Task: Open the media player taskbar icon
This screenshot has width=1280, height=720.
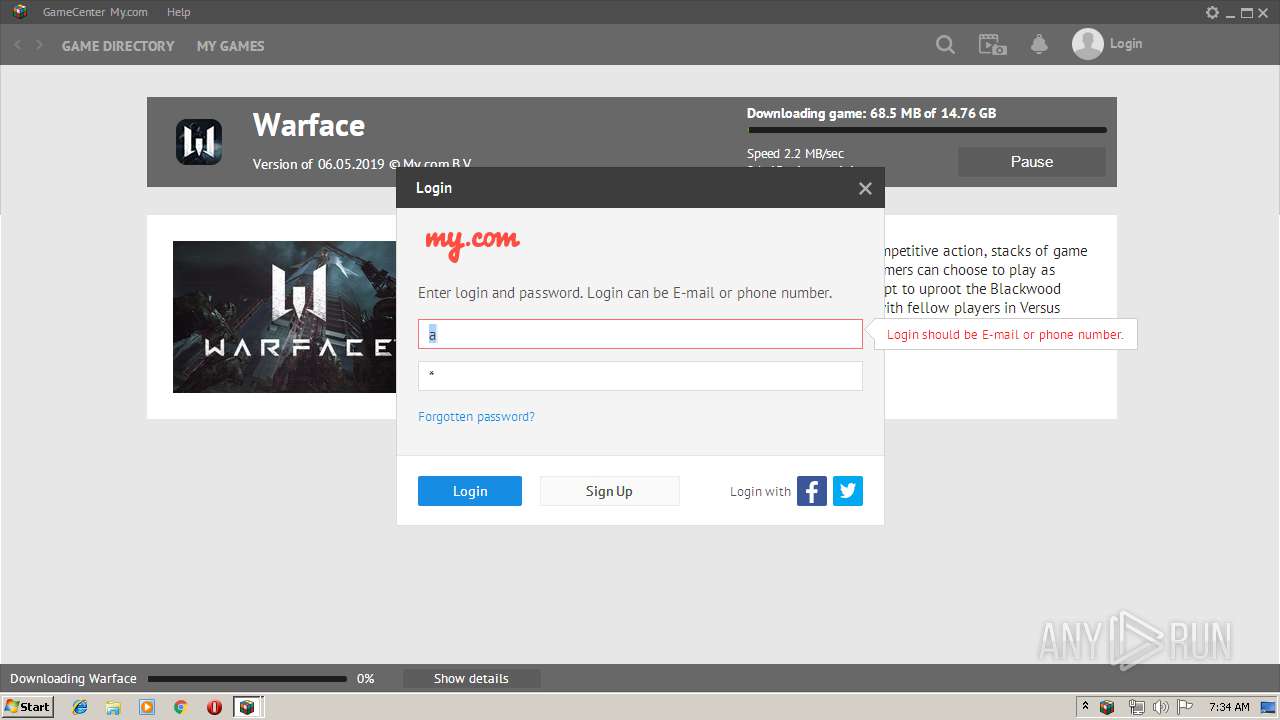Action: click(x=147, y=707)
